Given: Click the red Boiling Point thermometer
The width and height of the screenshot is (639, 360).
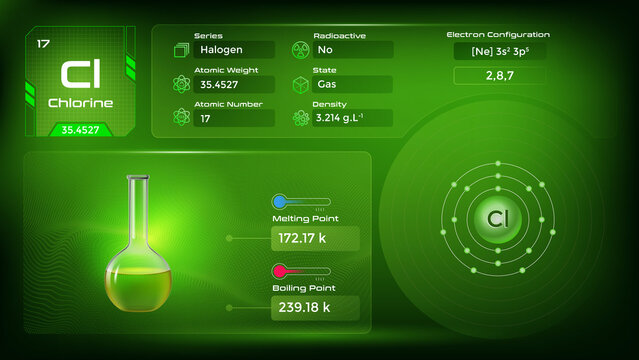Looking at the screenshot, I should (301, 271).
